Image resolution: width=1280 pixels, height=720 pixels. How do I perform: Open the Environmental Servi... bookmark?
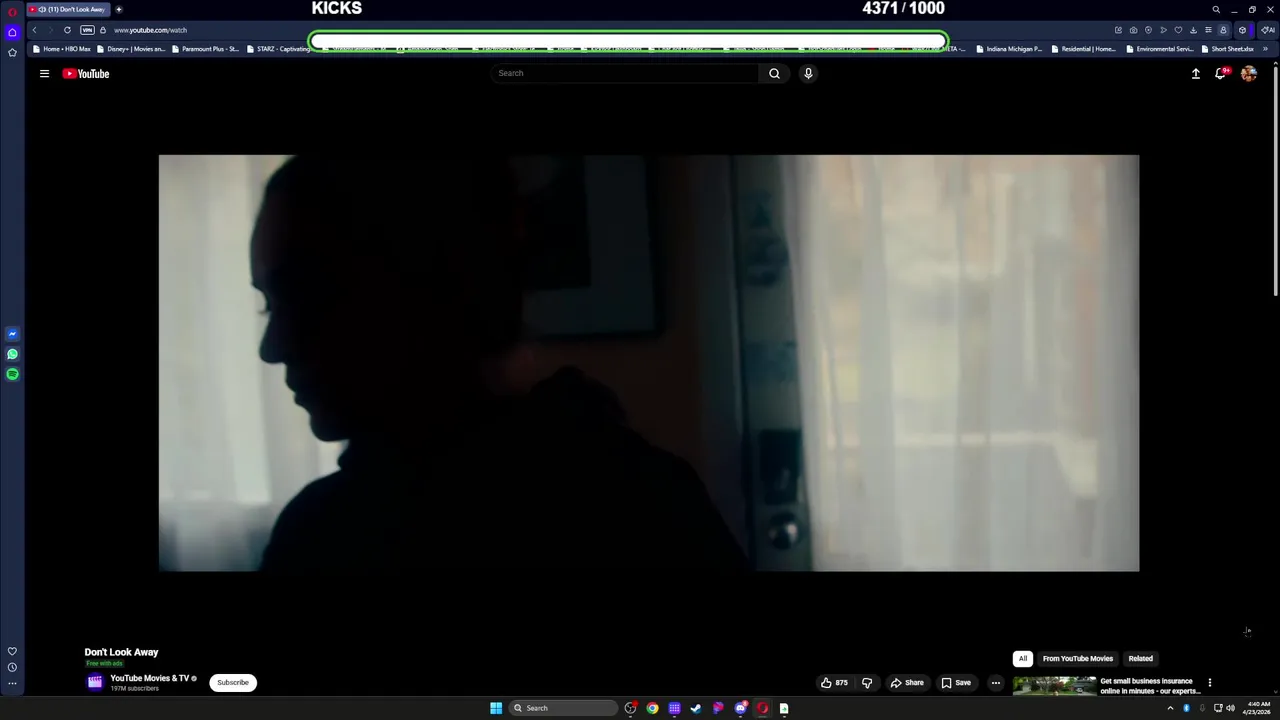click(1159, 49)
